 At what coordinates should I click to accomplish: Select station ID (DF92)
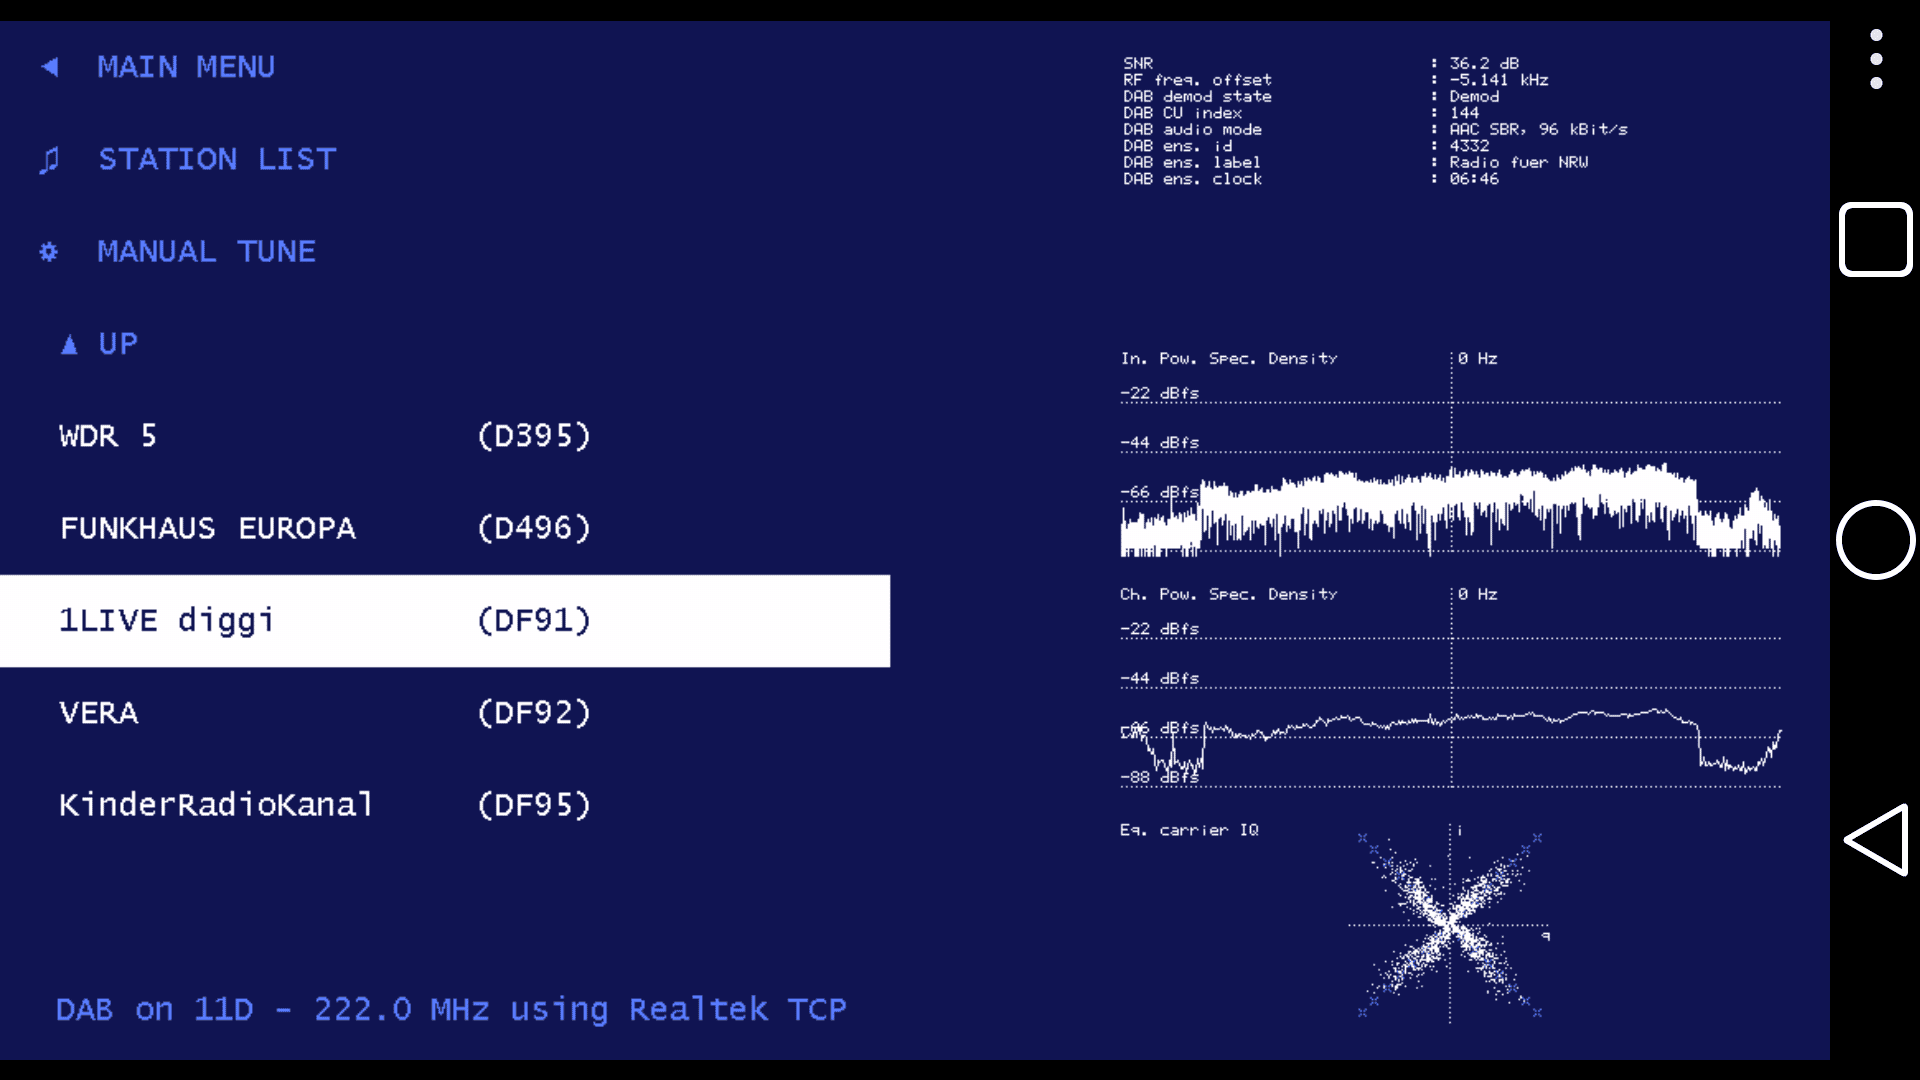[x=534, y=713]
